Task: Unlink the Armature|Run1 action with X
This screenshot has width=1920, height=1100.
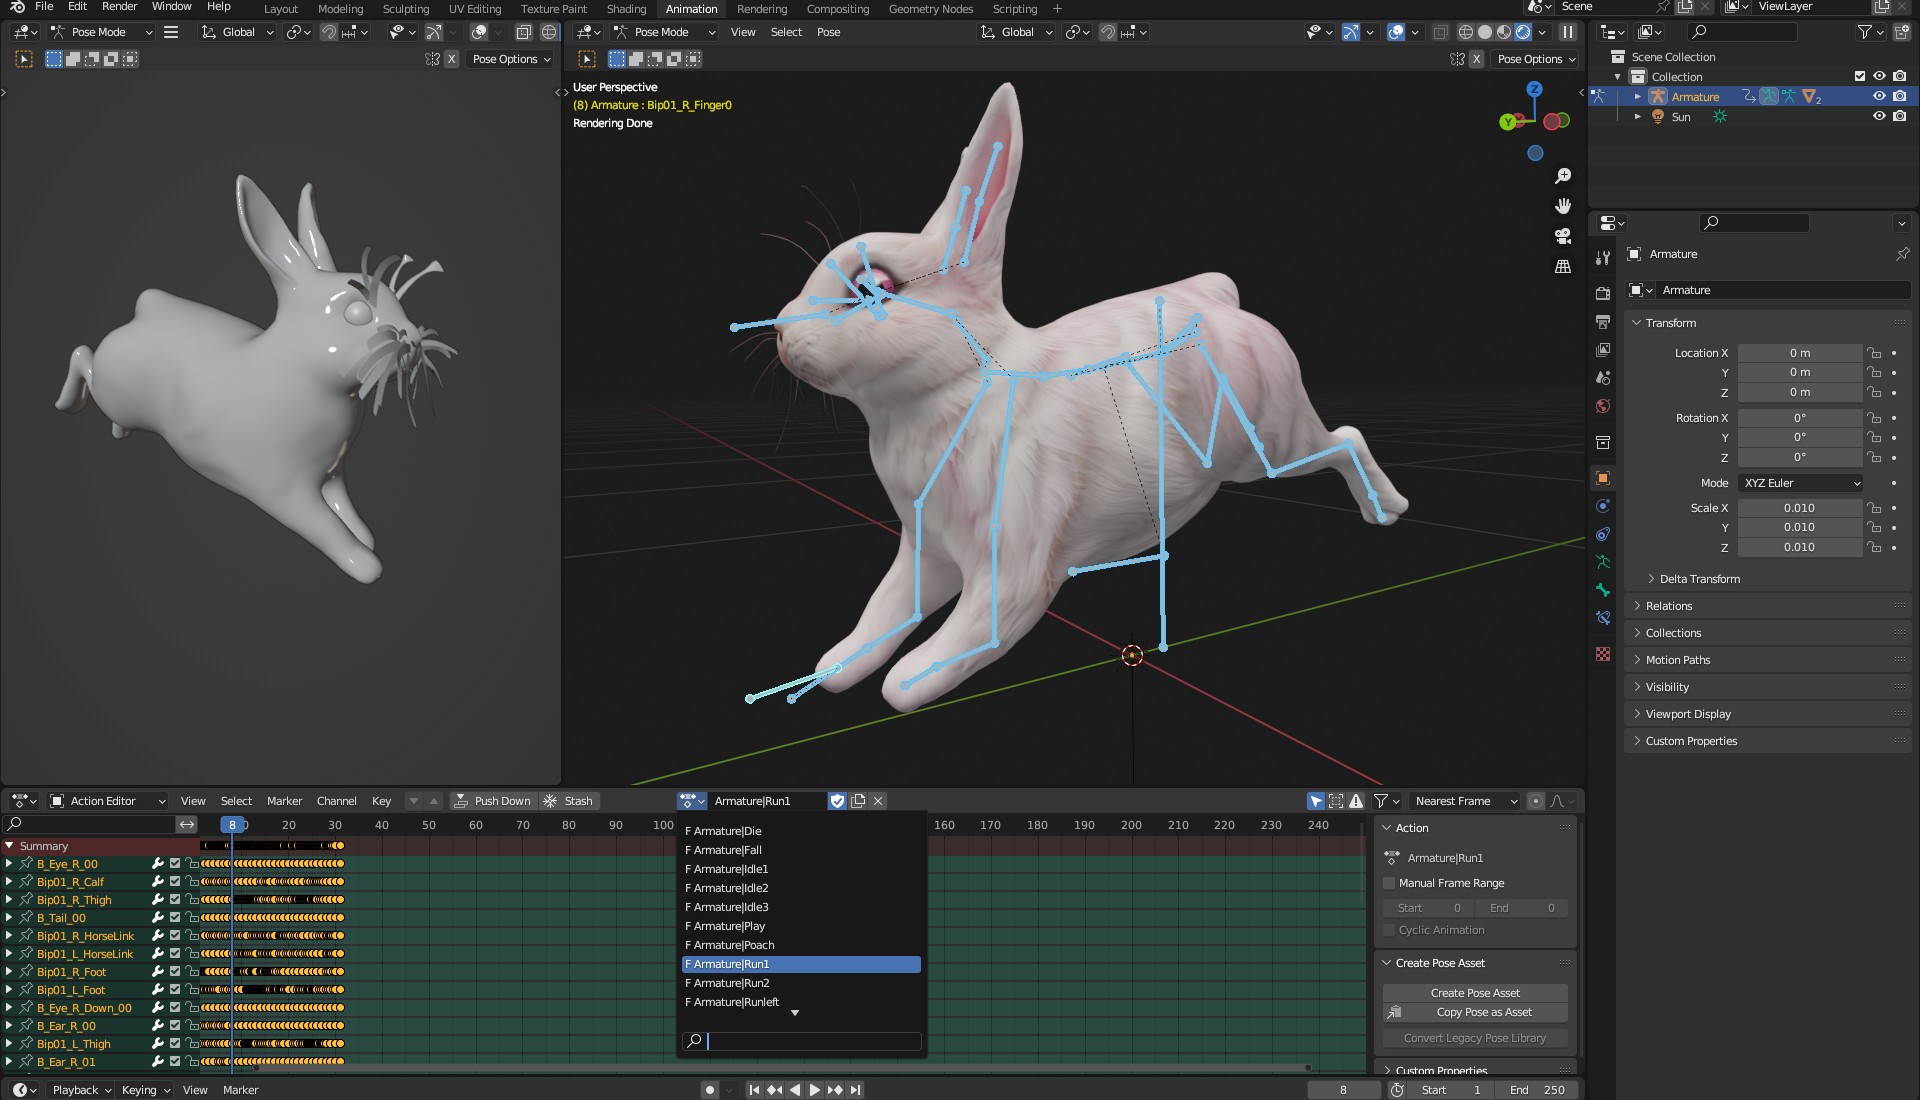Action: click(878, 801)
